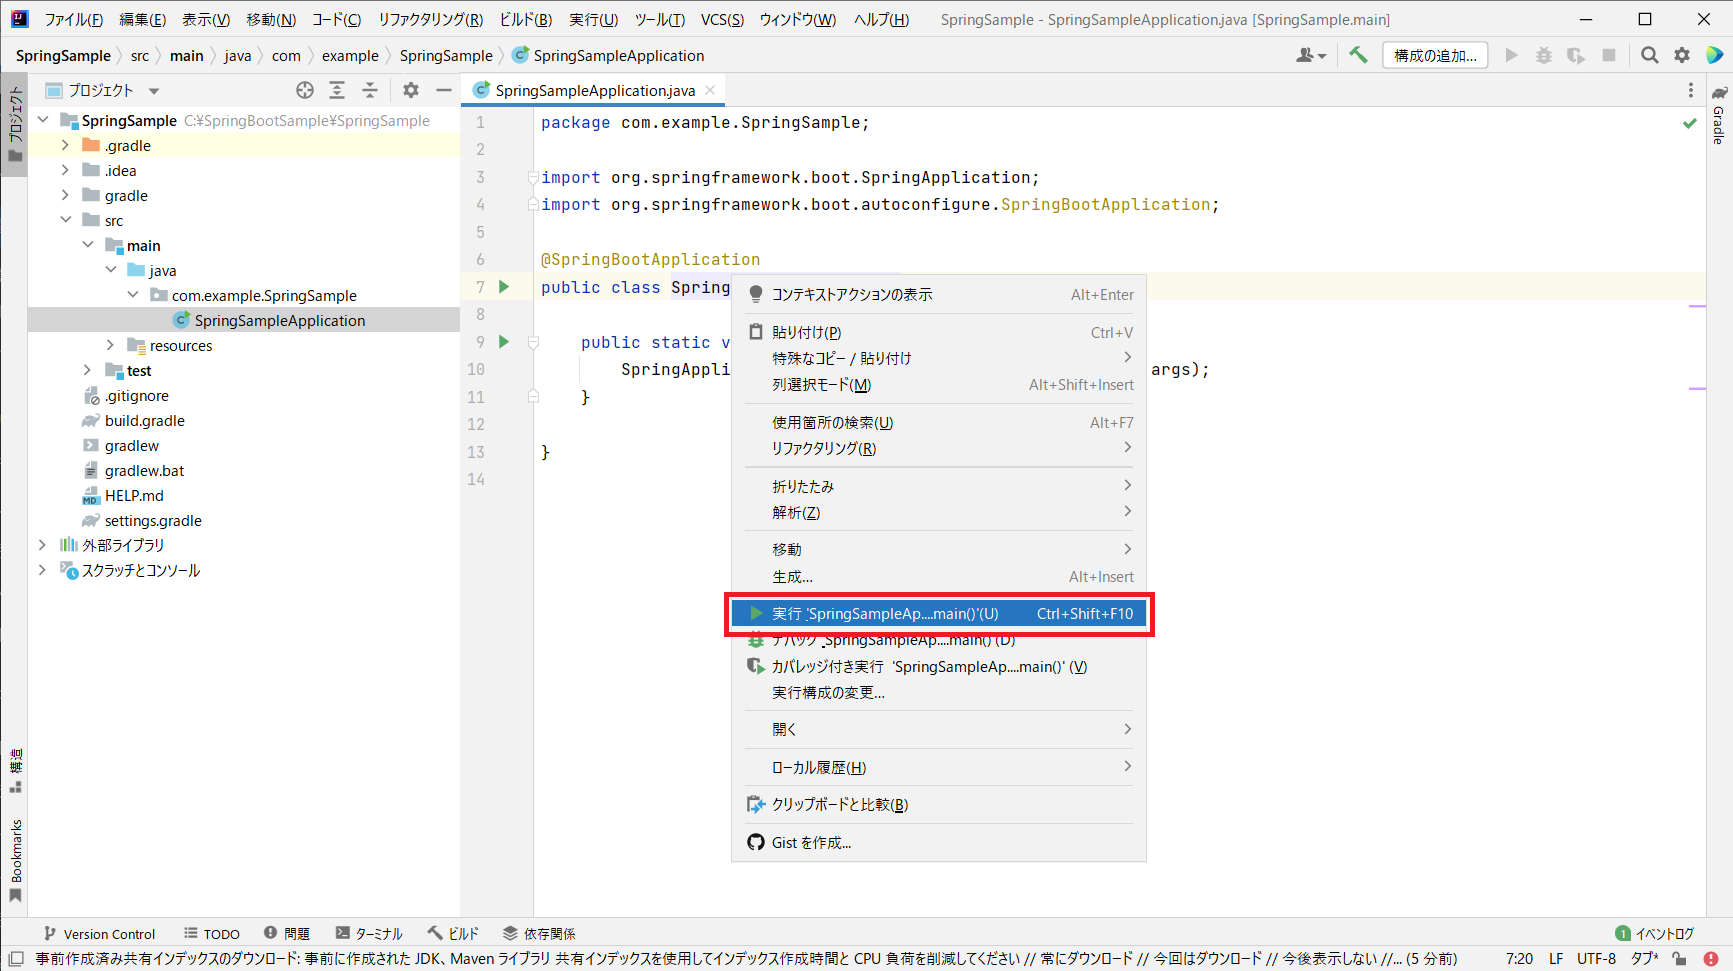This screenshot has width=1733, height=971.
Task: Click the build project hammer icon
Action: [x=1357, y=55]
